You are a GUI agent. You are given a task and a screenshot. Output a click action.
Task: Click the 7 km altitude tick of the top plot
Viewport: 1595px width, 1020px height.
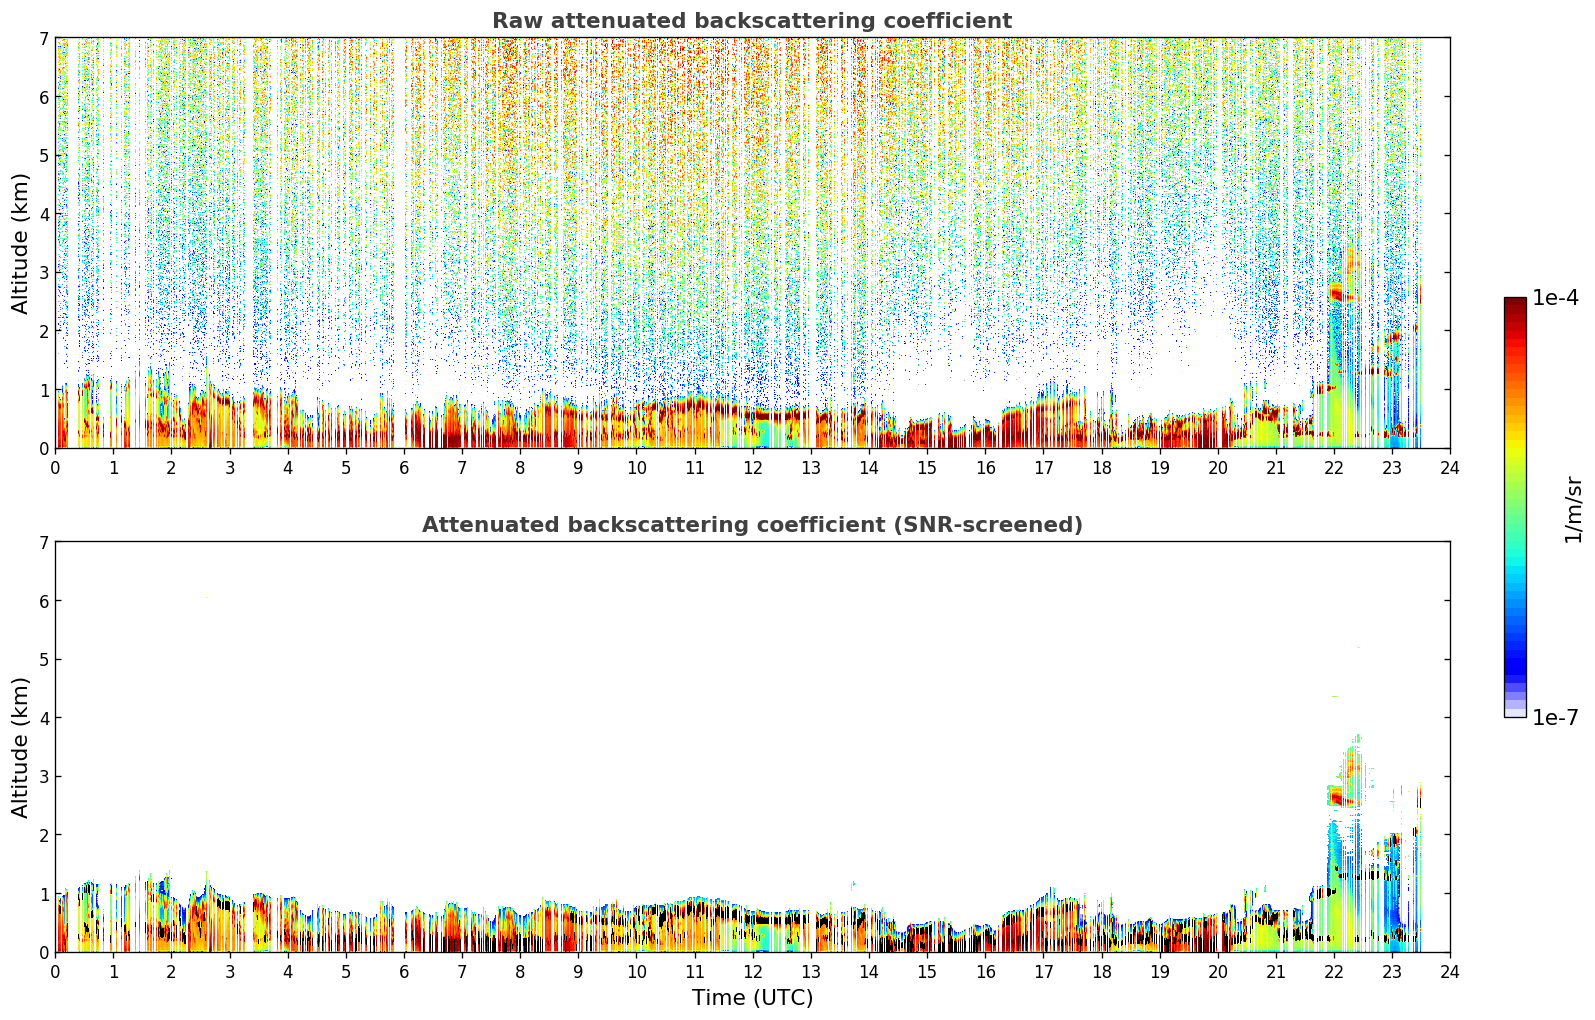coord(43,38)
